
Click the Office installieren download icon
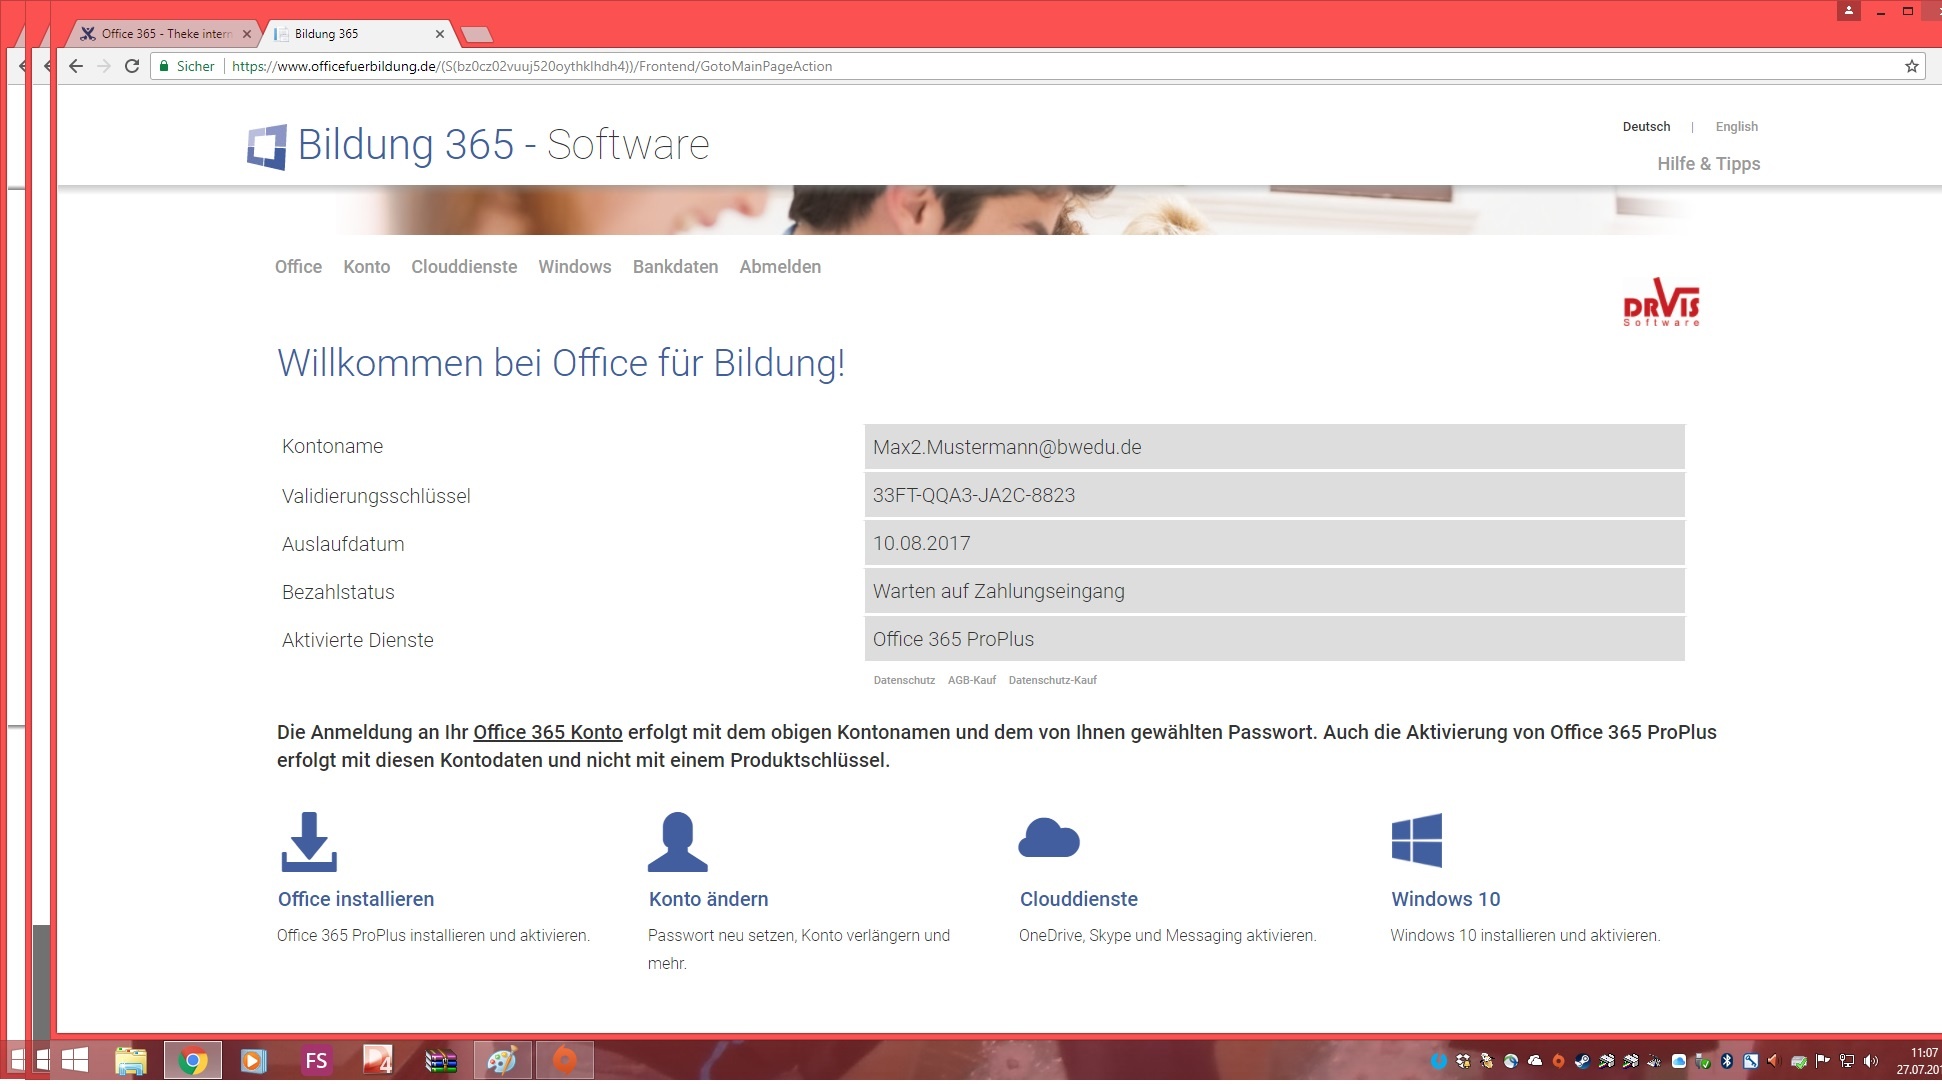point(309,841)
